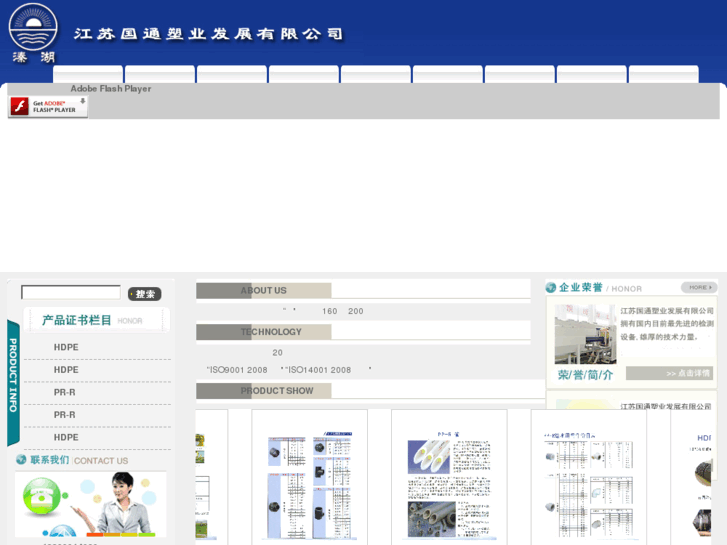Screen dimensions: 727x545
Task: Focus the search text box
Action: coord(71,292)
